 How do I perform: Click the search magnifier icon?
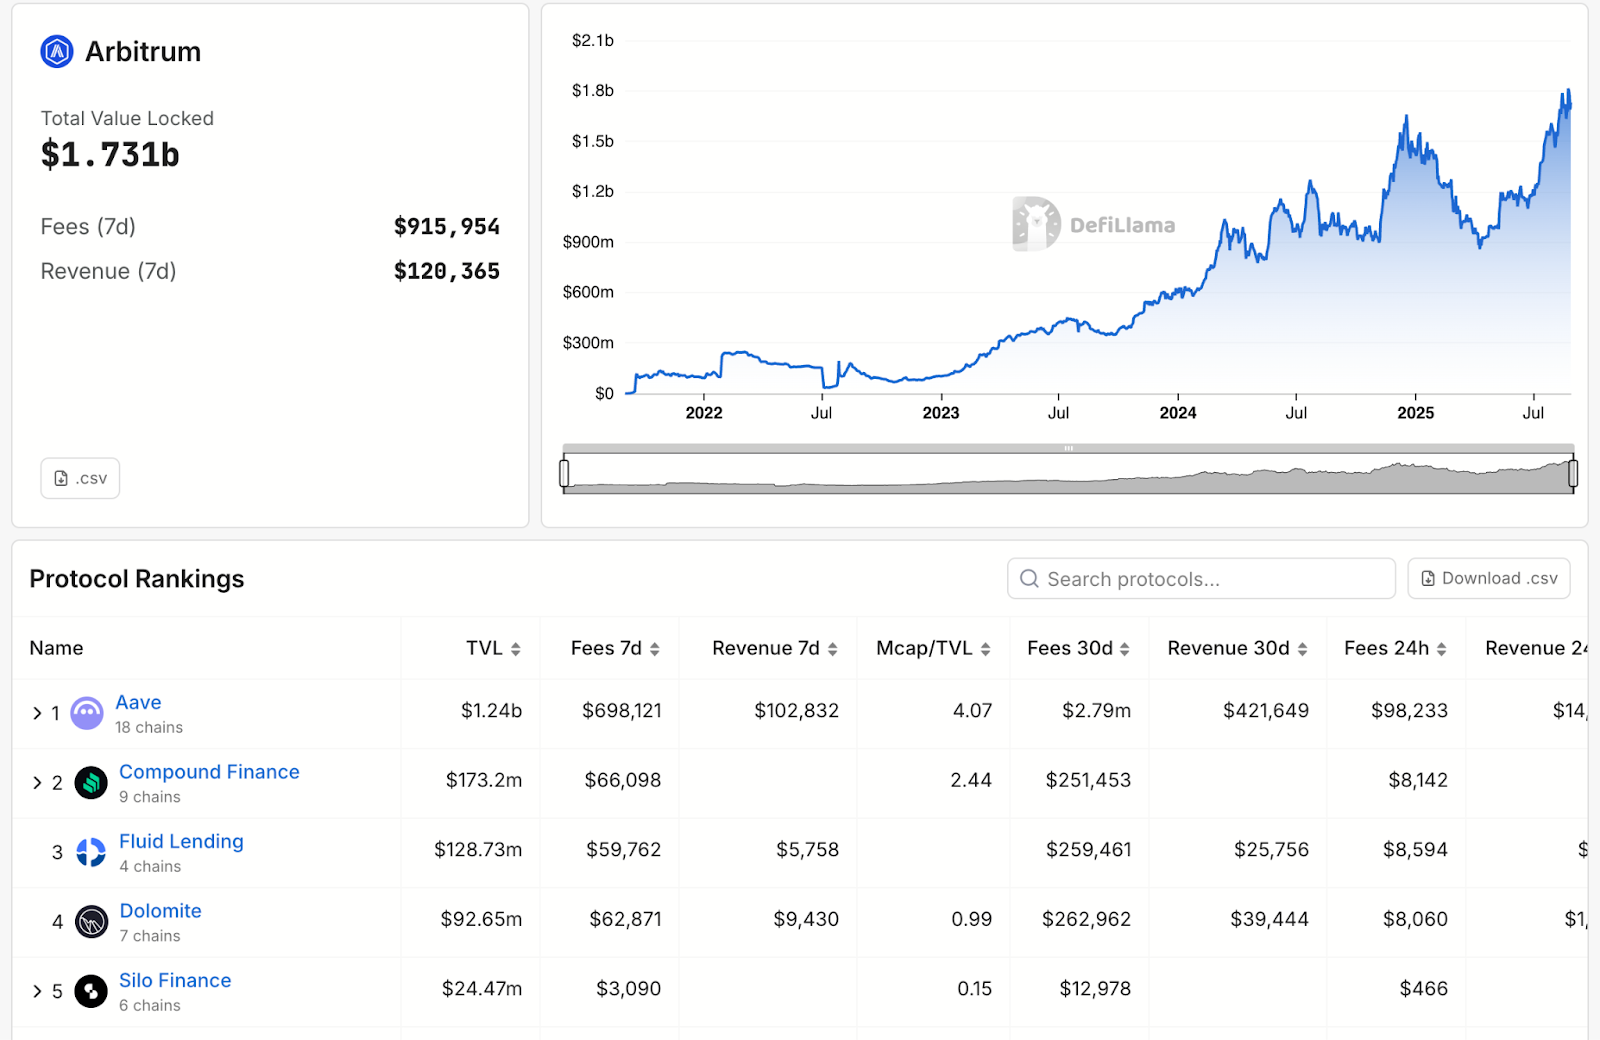[1029, 579]
